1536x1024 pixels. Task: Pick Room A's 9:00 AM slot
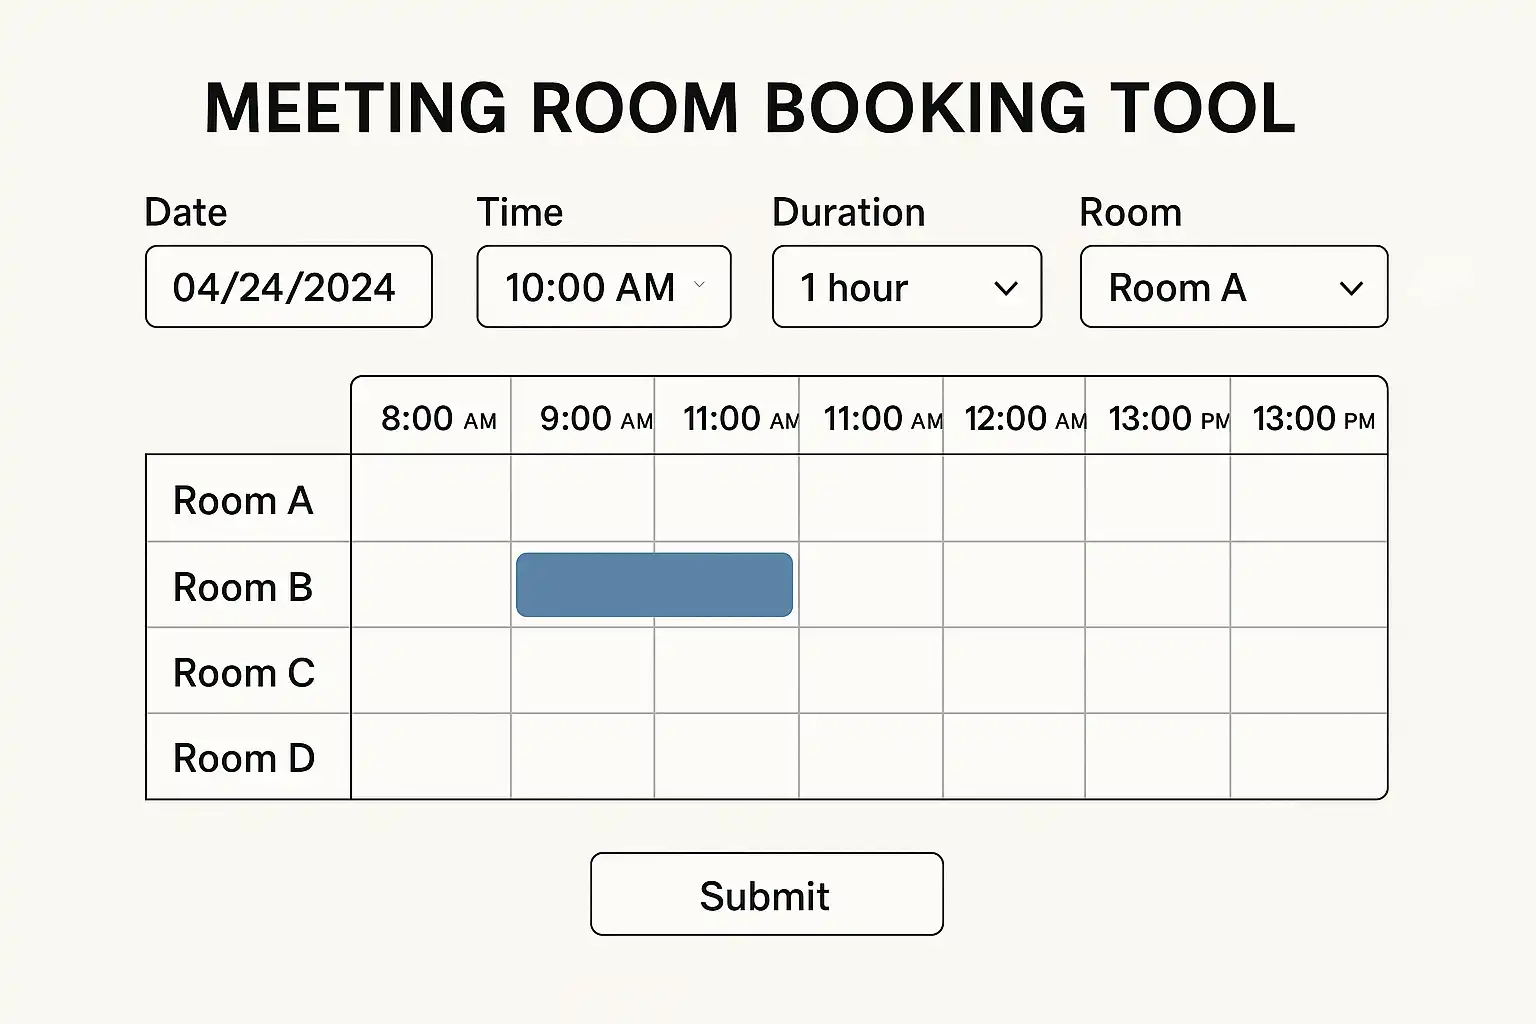[x=583, y=499]
